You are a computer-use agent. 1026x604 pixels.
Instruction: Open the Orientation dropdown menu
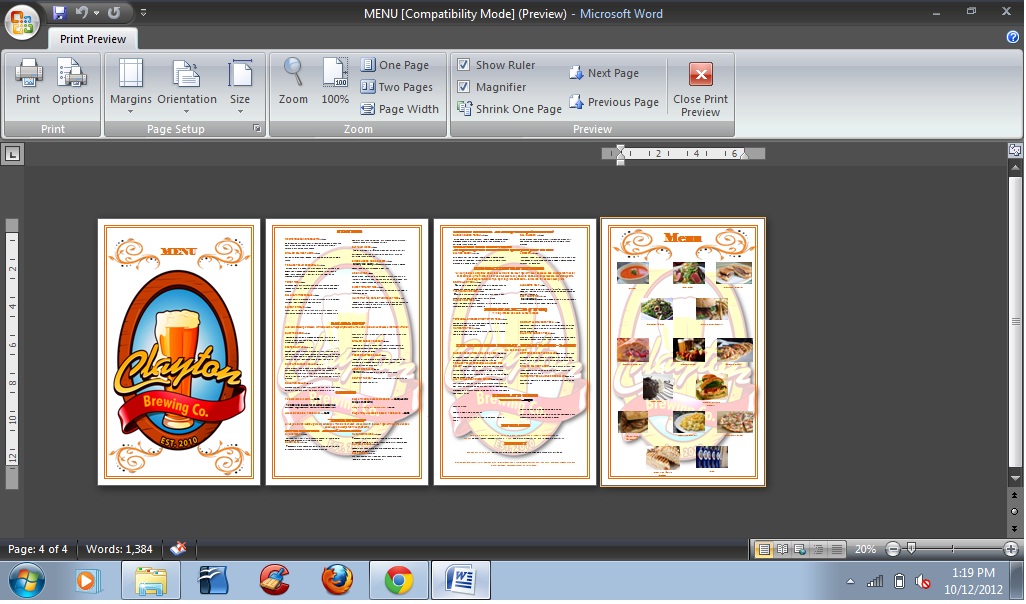pos(187,84)
